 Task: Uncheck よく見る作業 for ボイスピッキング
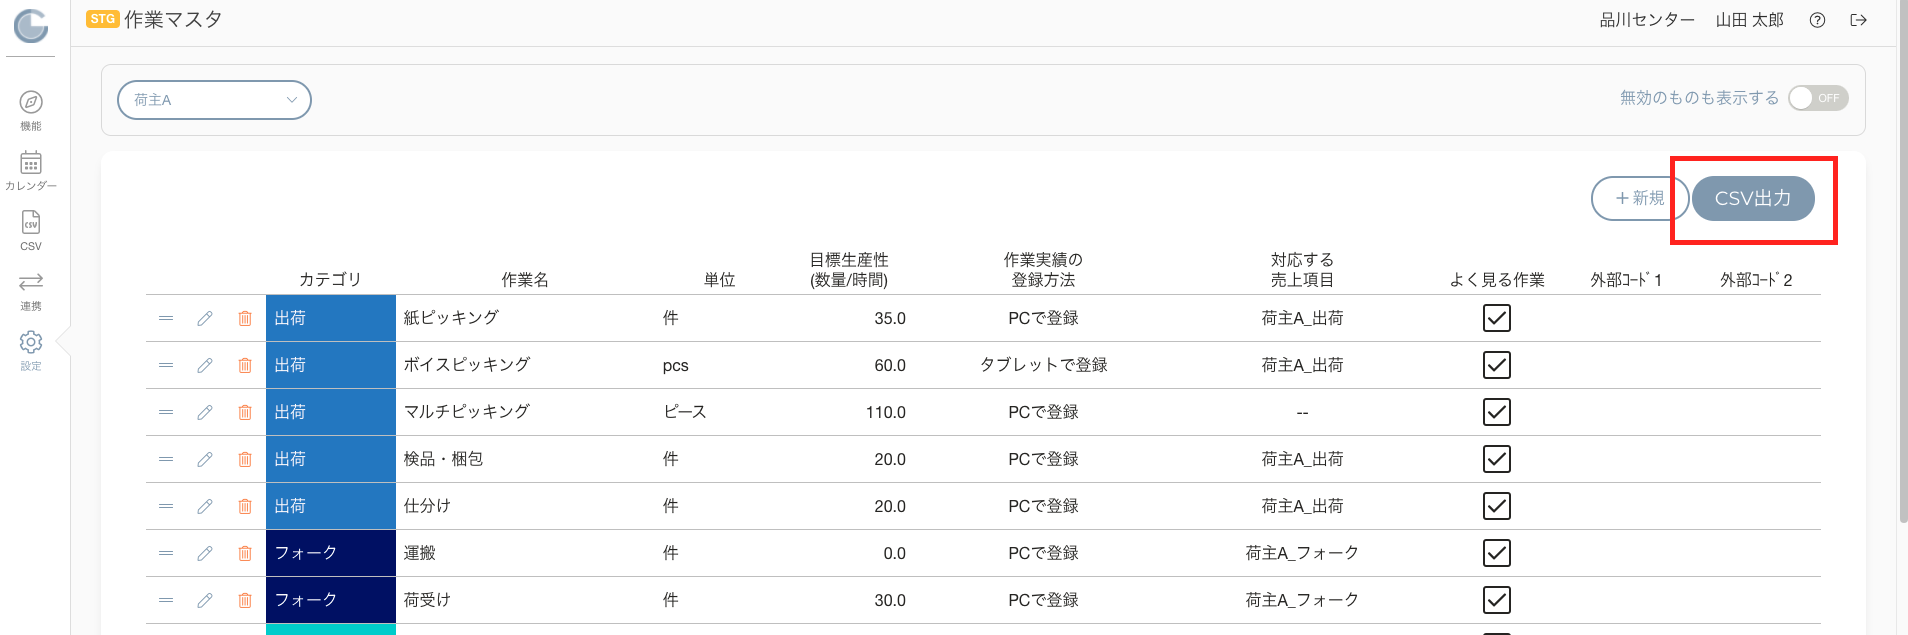1497,365
